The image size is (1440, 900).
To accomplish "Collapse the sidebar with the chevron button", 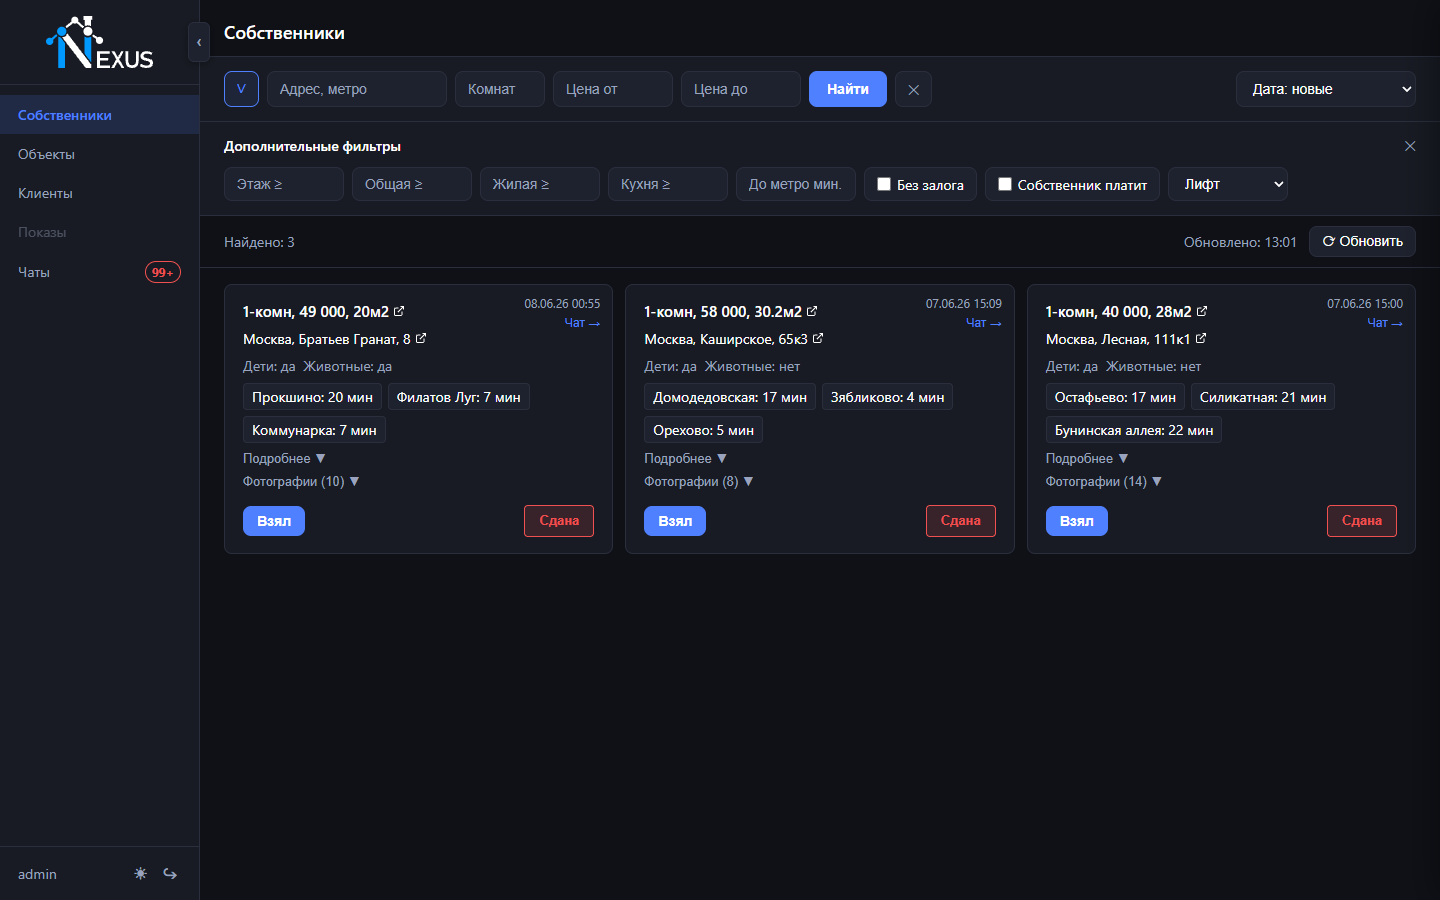I will pos(199,42).
